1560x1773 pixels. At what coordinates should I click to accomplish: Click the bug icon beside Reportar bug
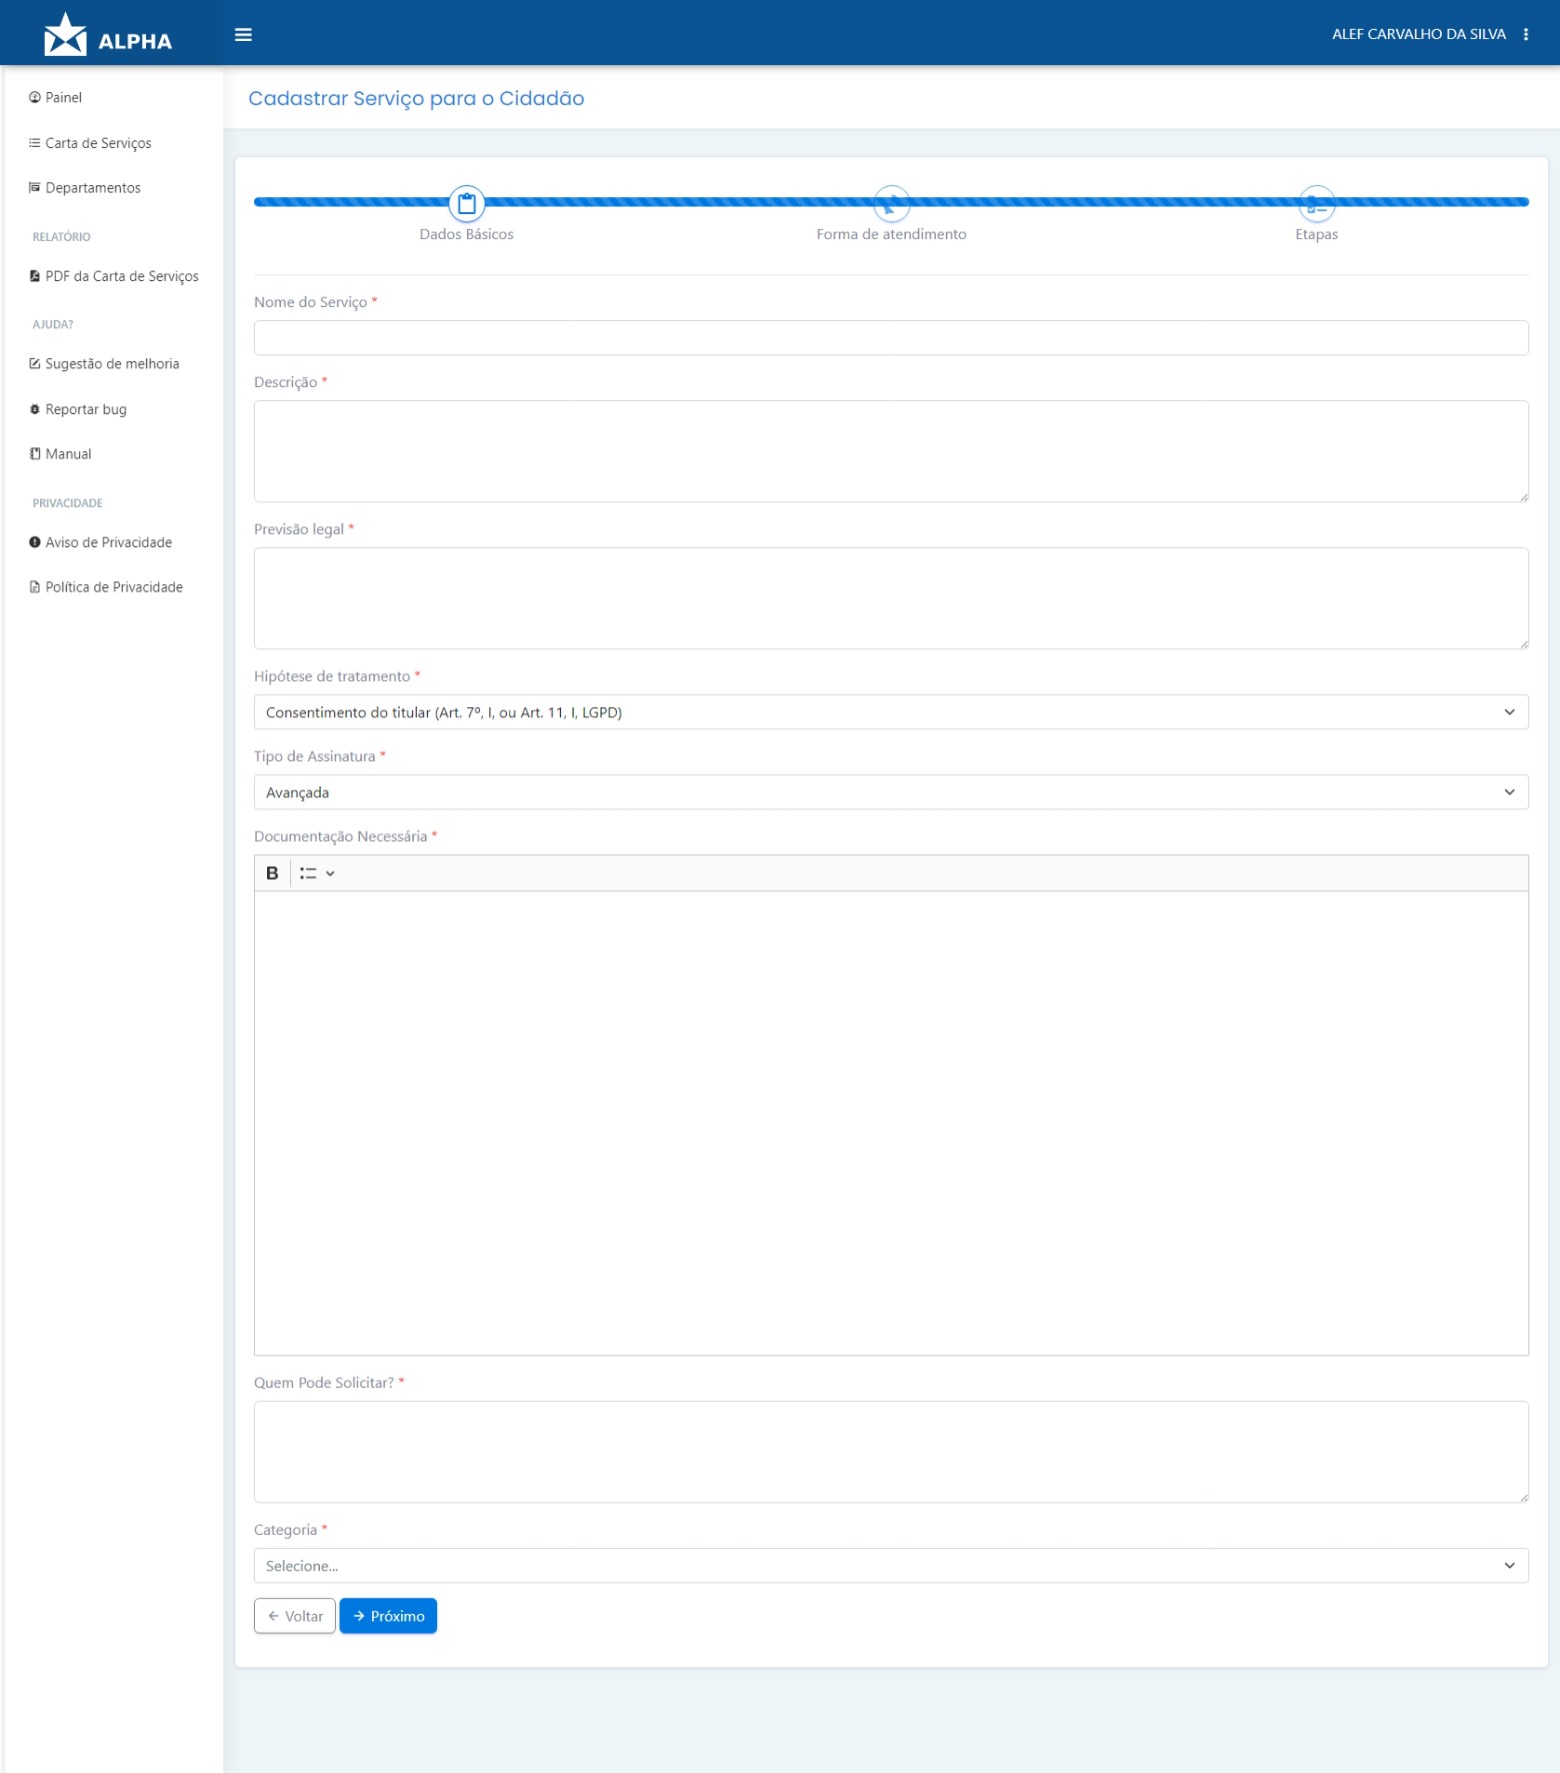click(35, 409)
